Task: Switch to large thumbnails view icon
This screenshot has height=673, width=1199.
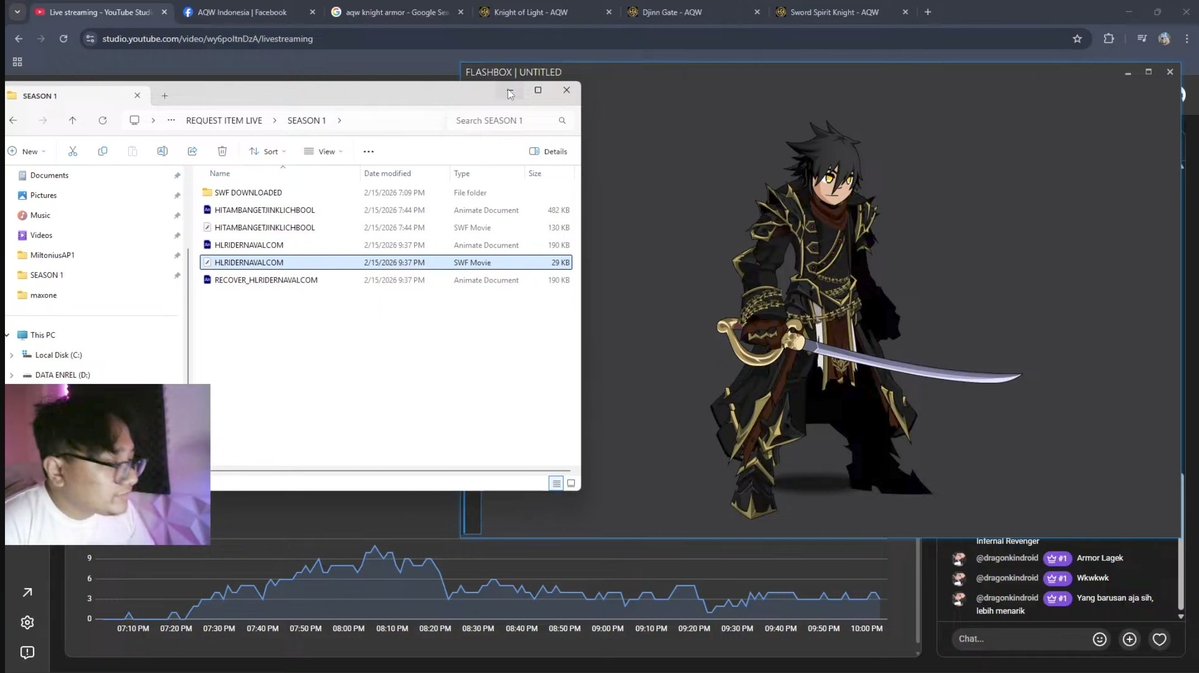Action: tap(571, 483)
